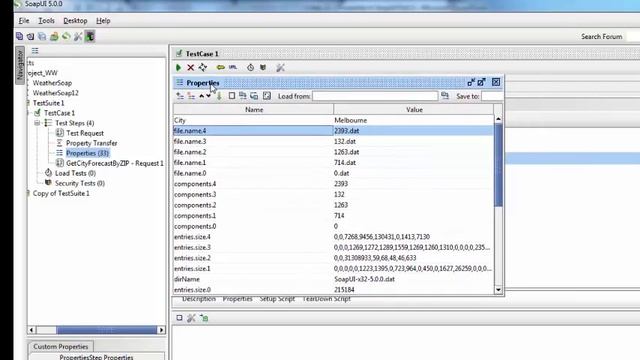Viewport: 640px width, 360px height.
Task: Select Security Tests (0) node
Action: [x=80, y=183]
